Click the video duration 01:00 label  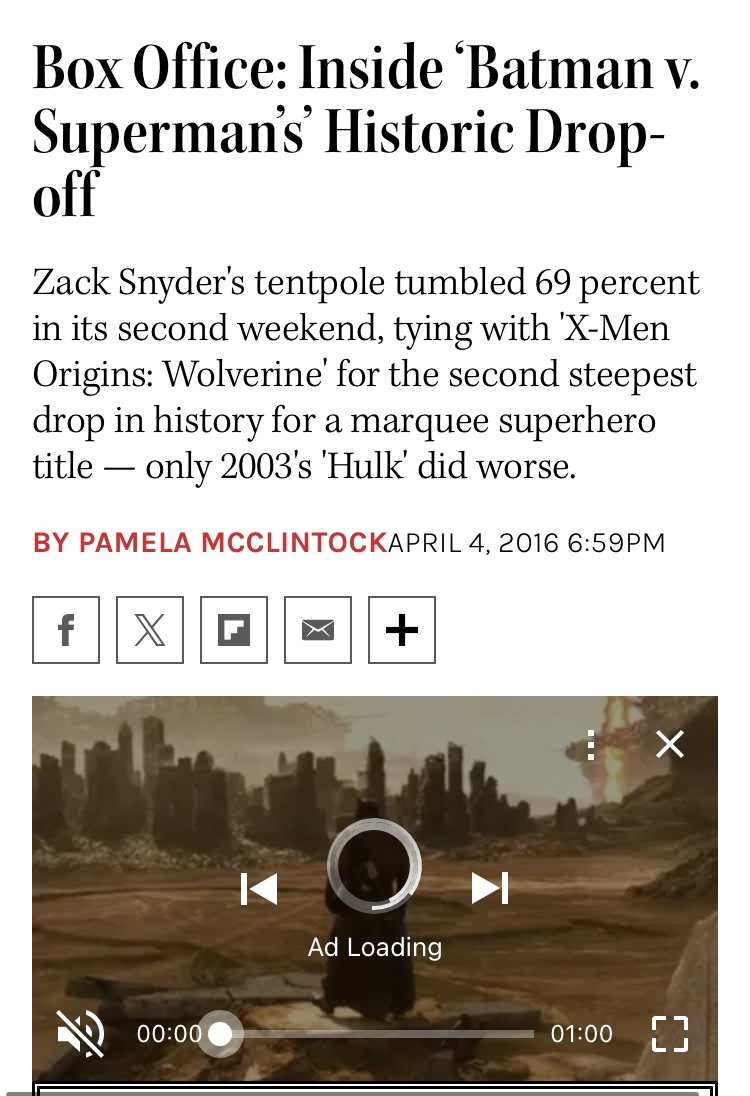pyautogui.click(x=582, y=1034)
